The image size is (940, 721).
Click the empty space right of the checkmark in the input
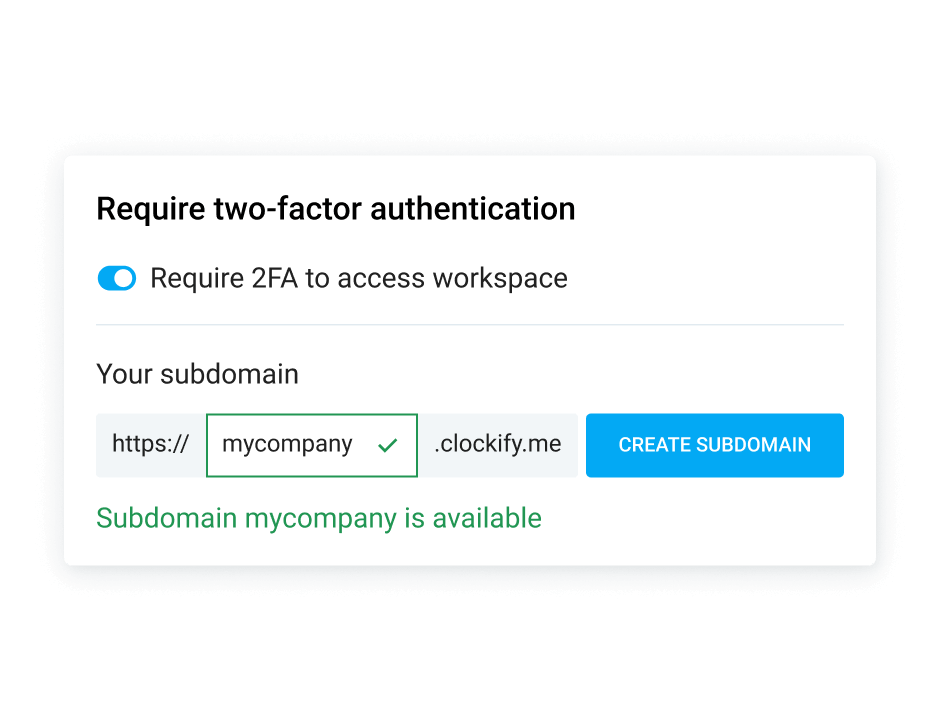point(408,445)
